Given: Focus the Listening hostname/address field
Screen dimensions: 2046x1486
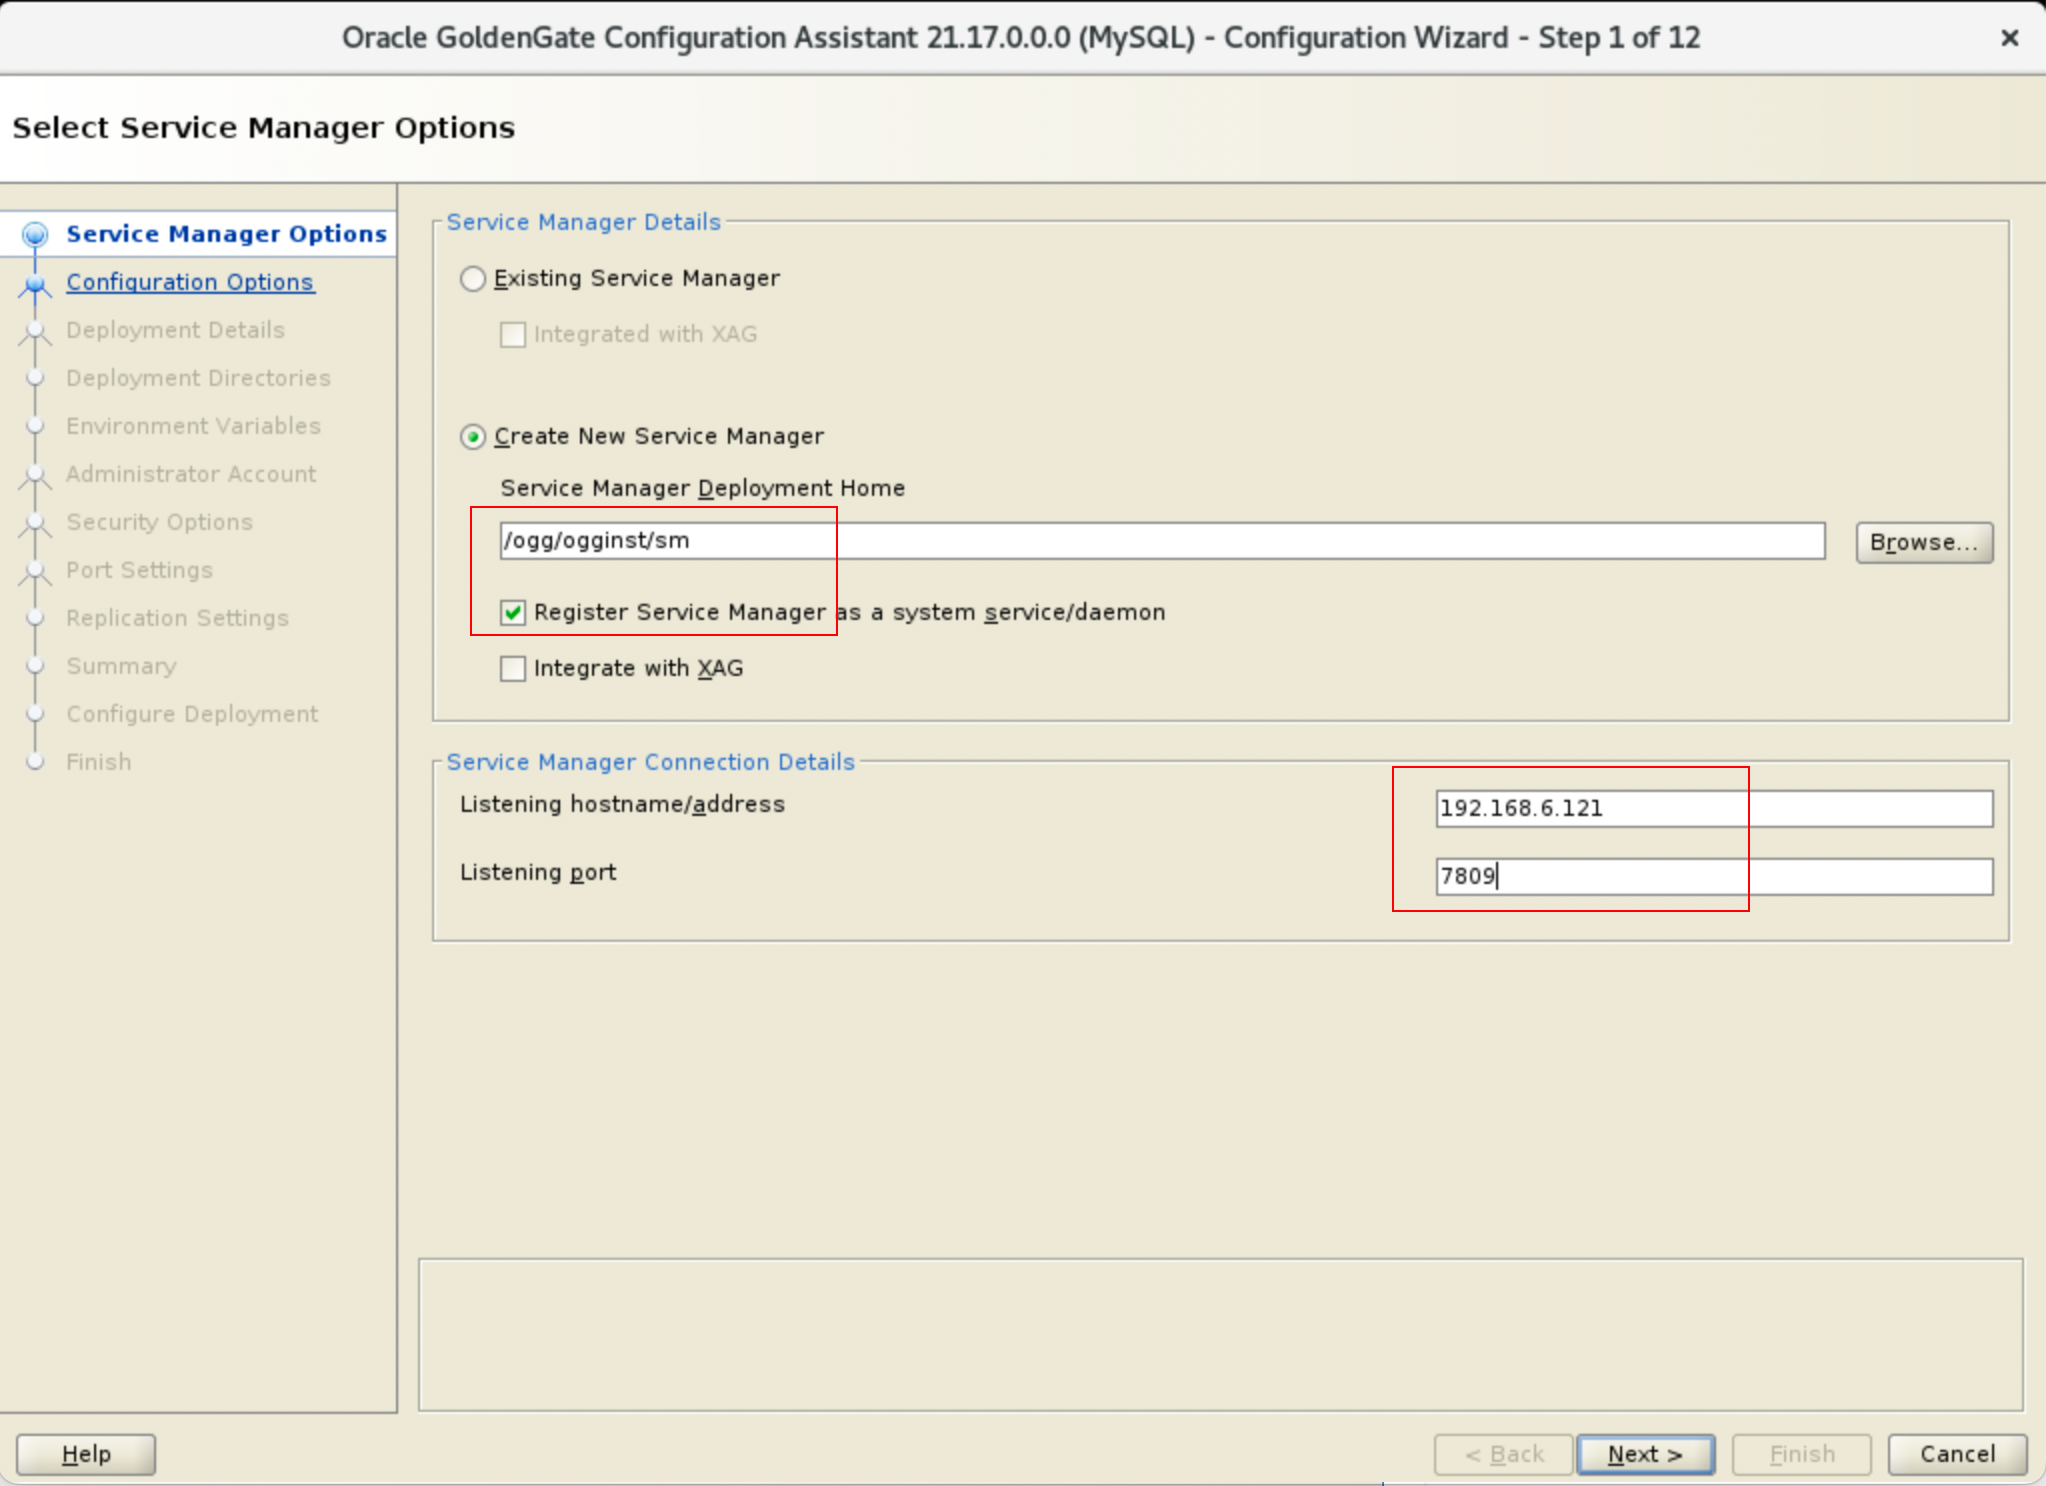Looking at the screenshot, I should [1713, 809].
